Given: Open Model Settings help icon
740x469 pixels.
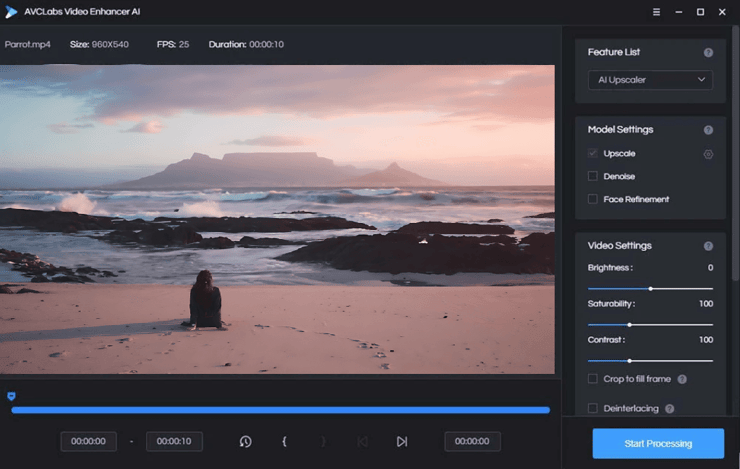Looking at the screenshot, I should 708,130.
